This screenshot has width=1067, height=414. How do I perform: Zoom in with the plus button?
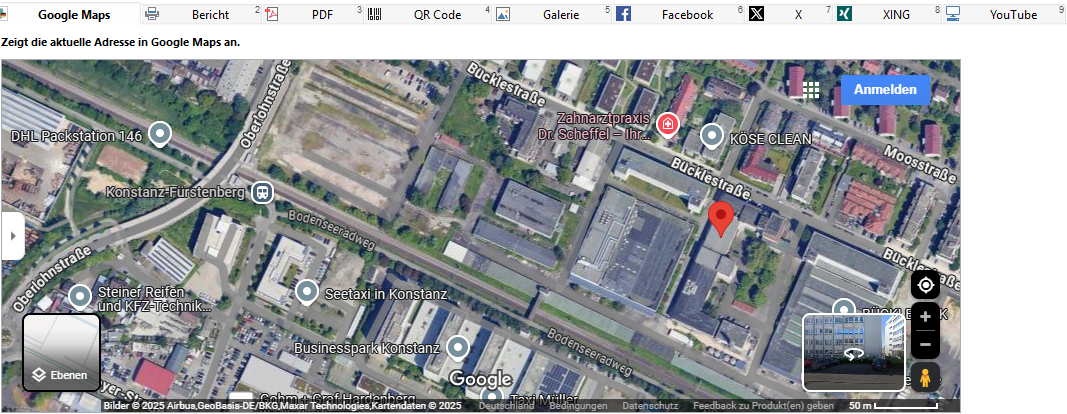coord(925,317)
